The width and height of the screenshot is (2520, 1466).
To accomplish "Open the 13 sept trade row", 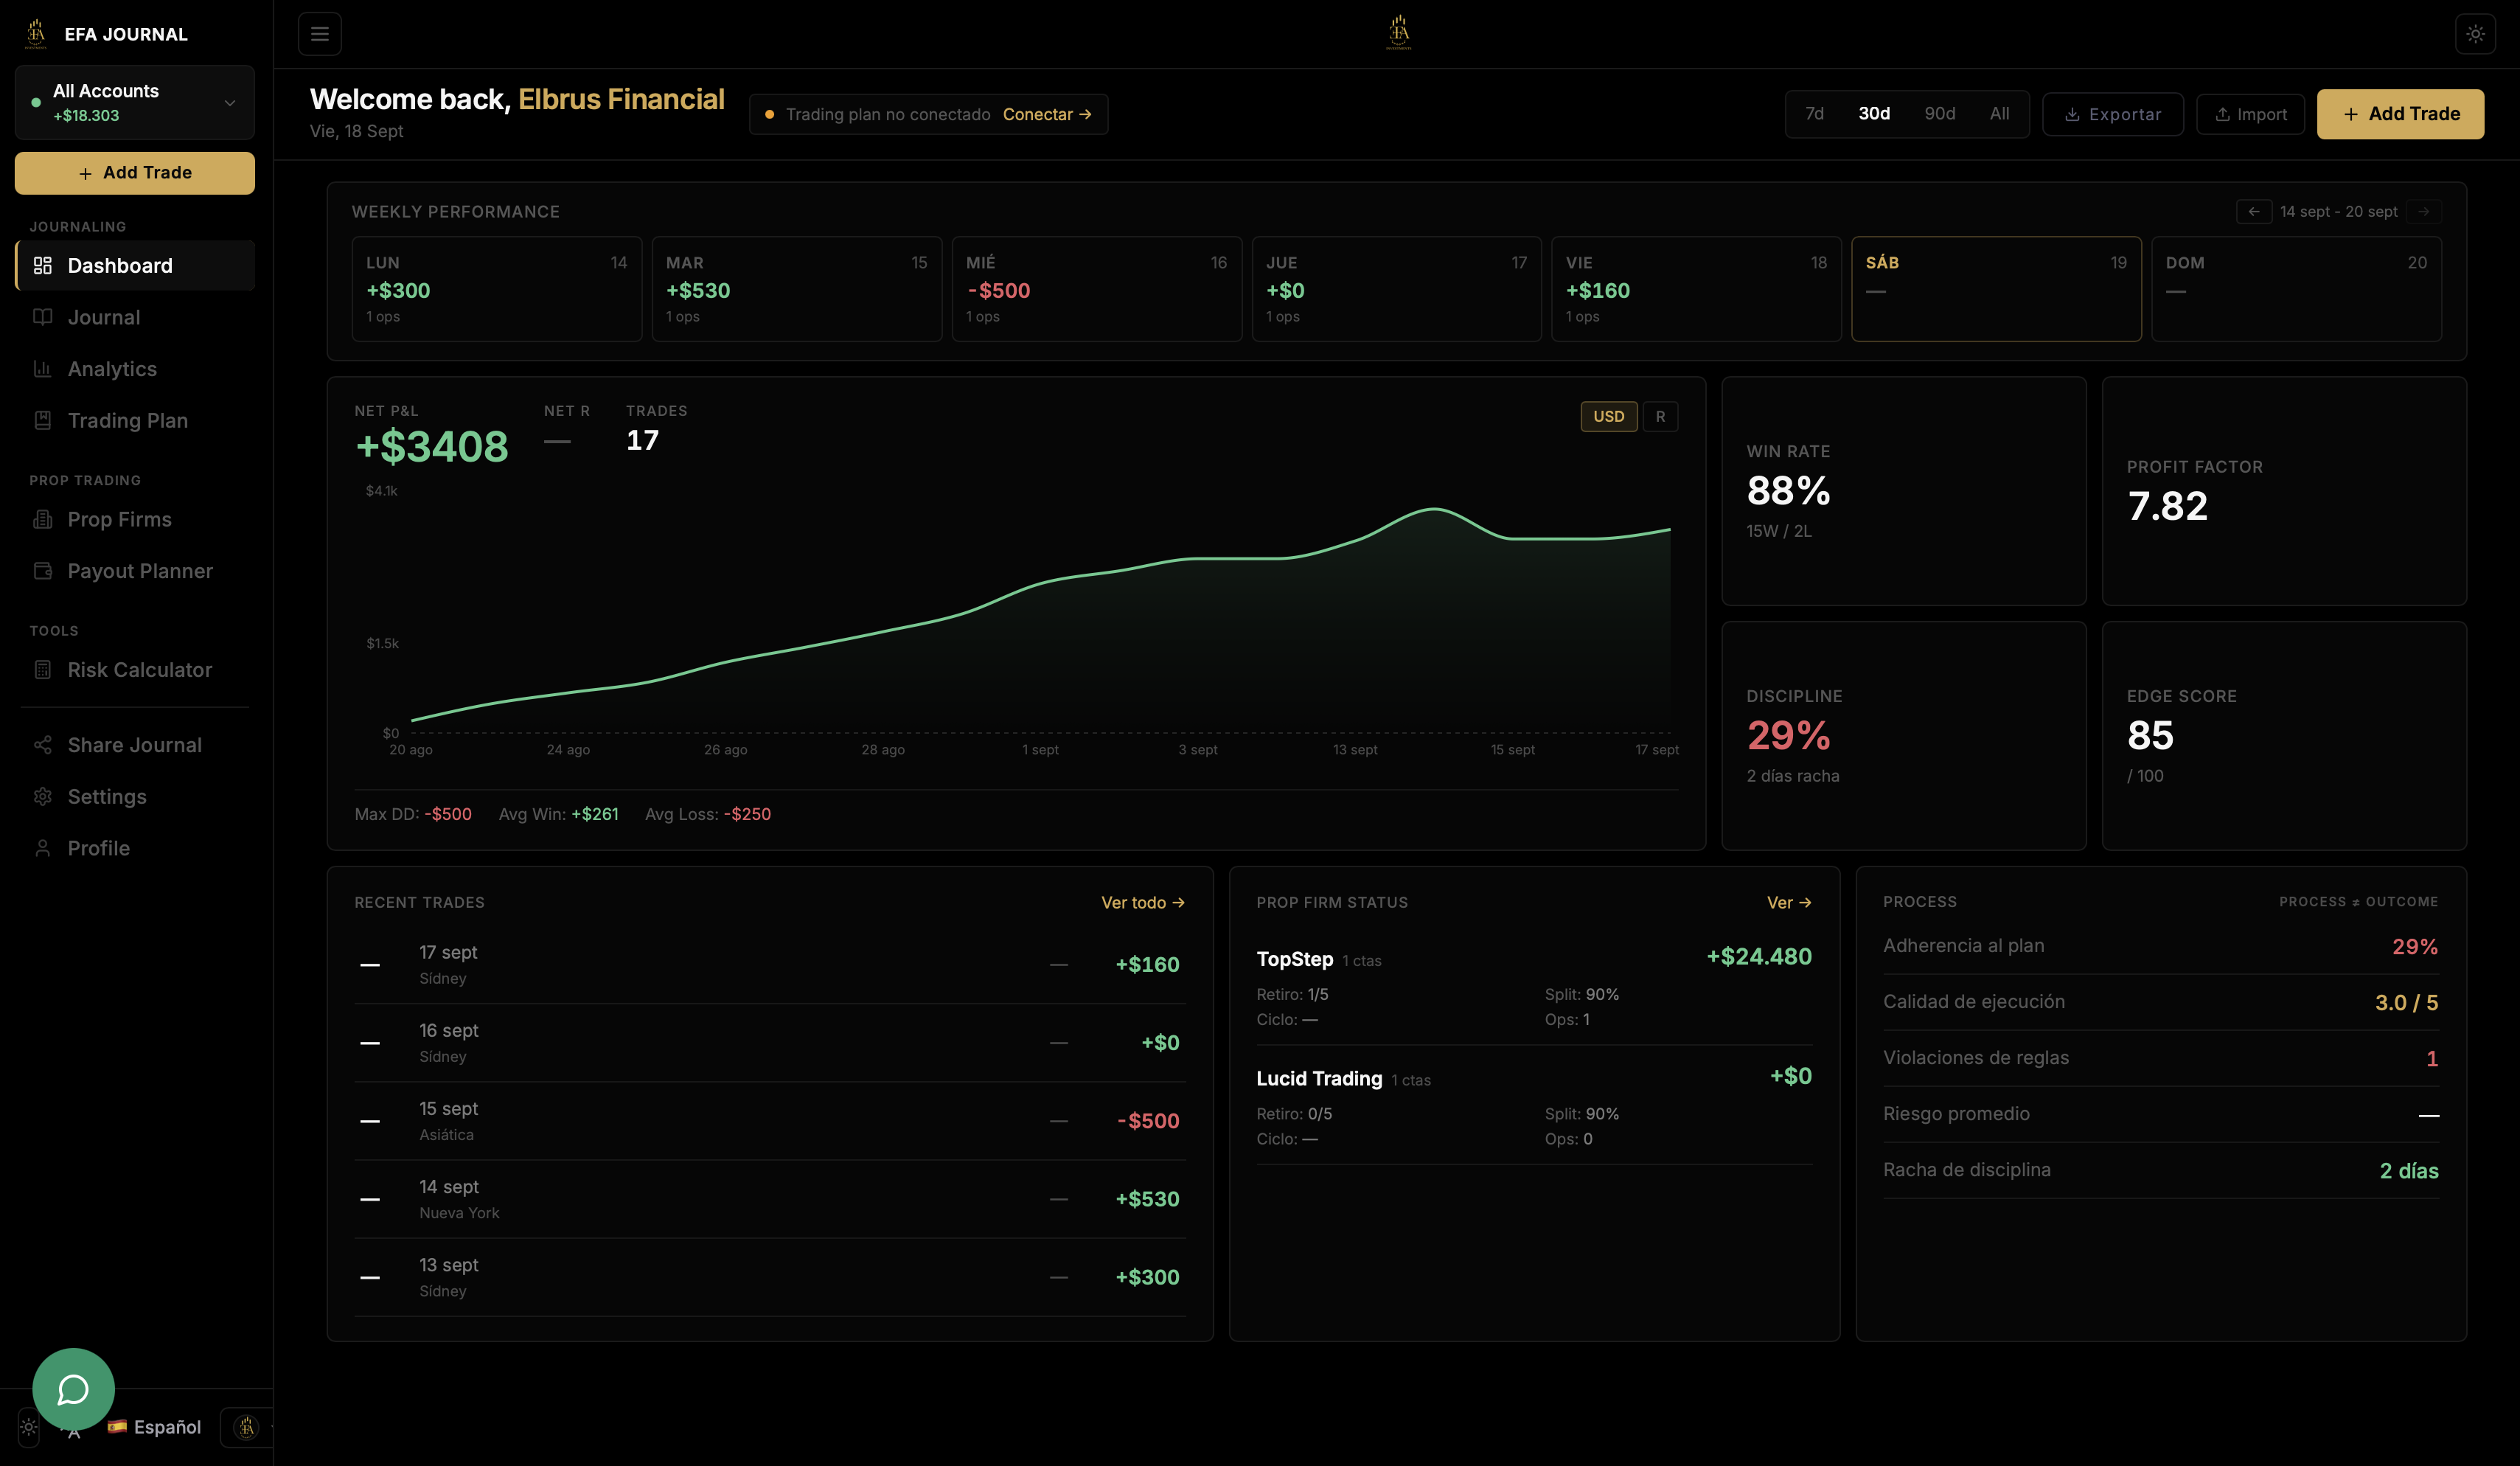I will [770, 1277].
